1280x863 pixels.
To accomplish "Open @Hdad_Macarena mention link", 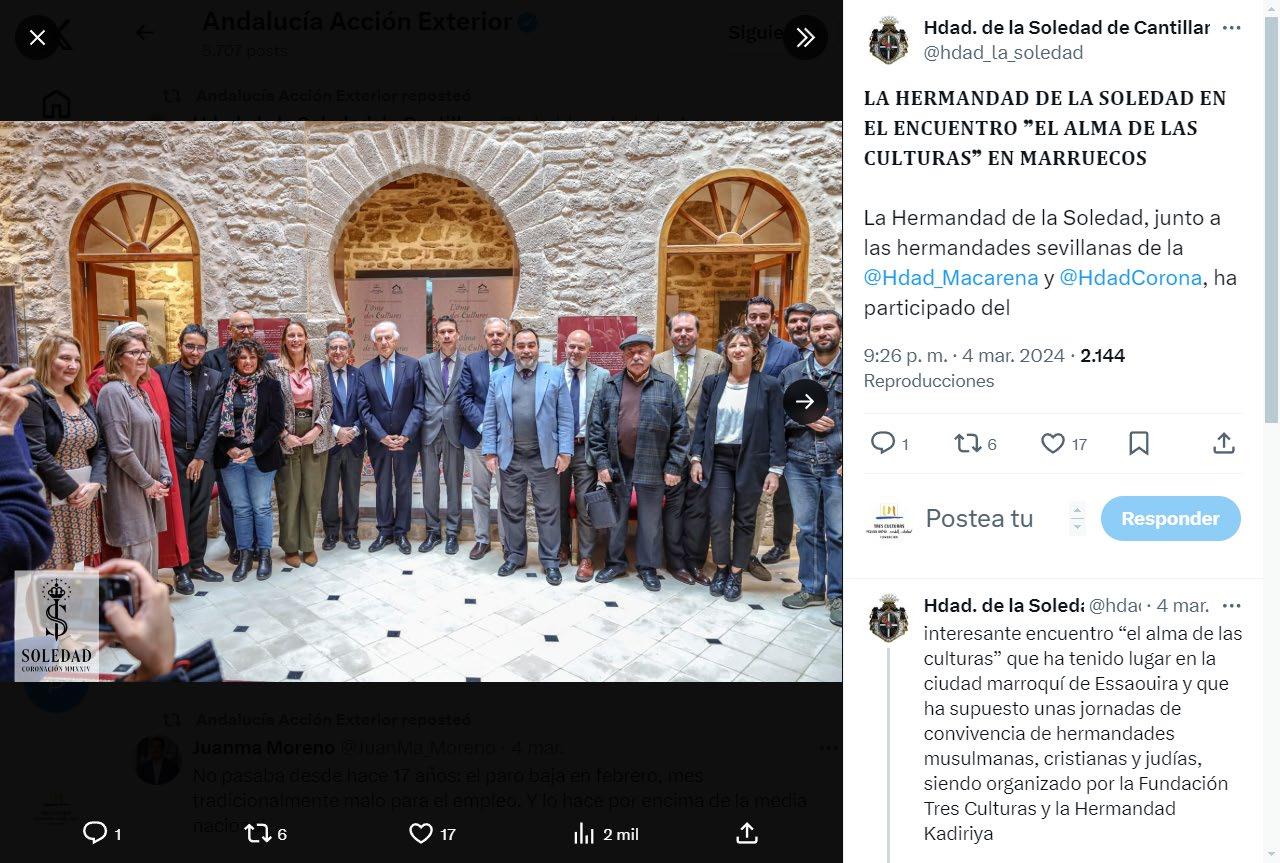I will point(951,277).
